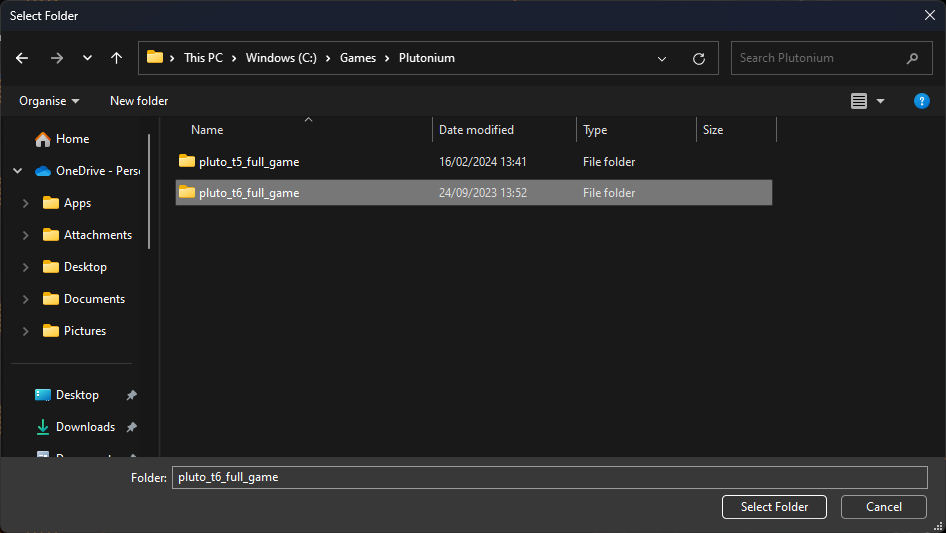Go up one folder level

pos(116,58)
